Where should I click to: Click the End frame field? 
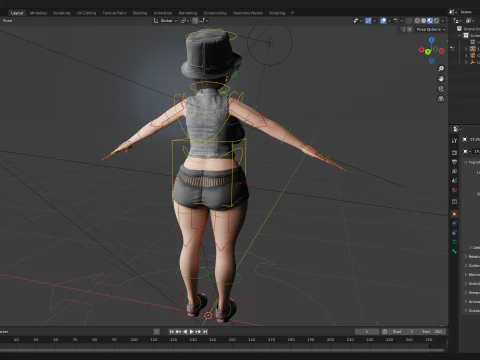click(x=433, y=332)
